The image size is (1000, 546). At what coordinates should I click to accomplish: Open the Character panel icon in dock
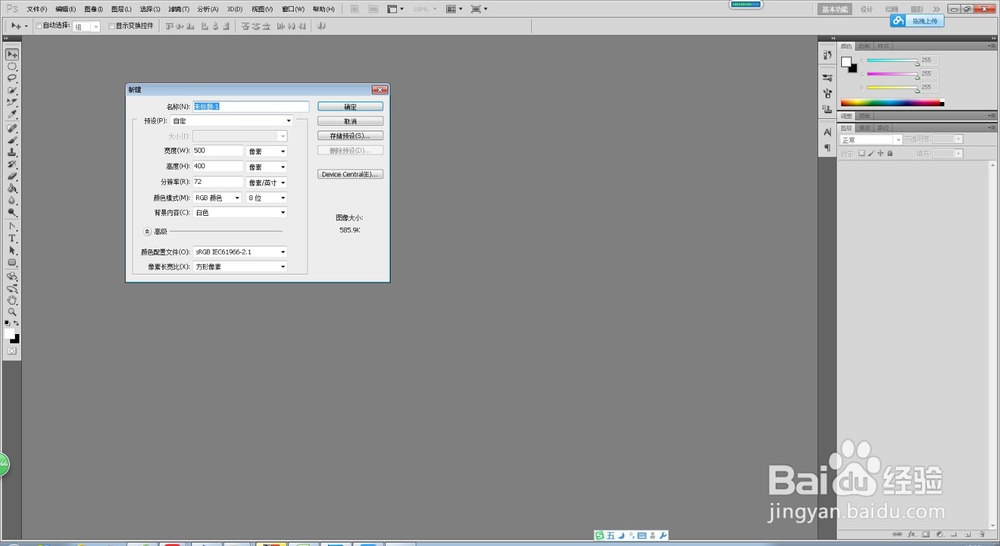pos(827,133)
